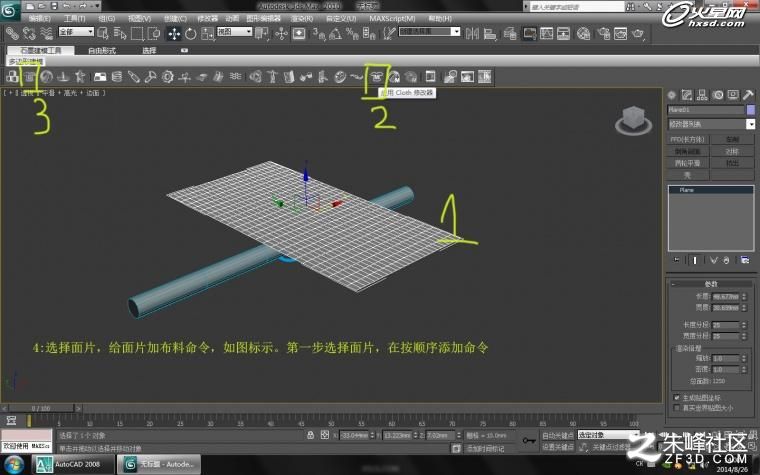The width and height of the screenshot is (760, 475).
Task: Click the Unlink Selection icon
Action: click(29, 33)
